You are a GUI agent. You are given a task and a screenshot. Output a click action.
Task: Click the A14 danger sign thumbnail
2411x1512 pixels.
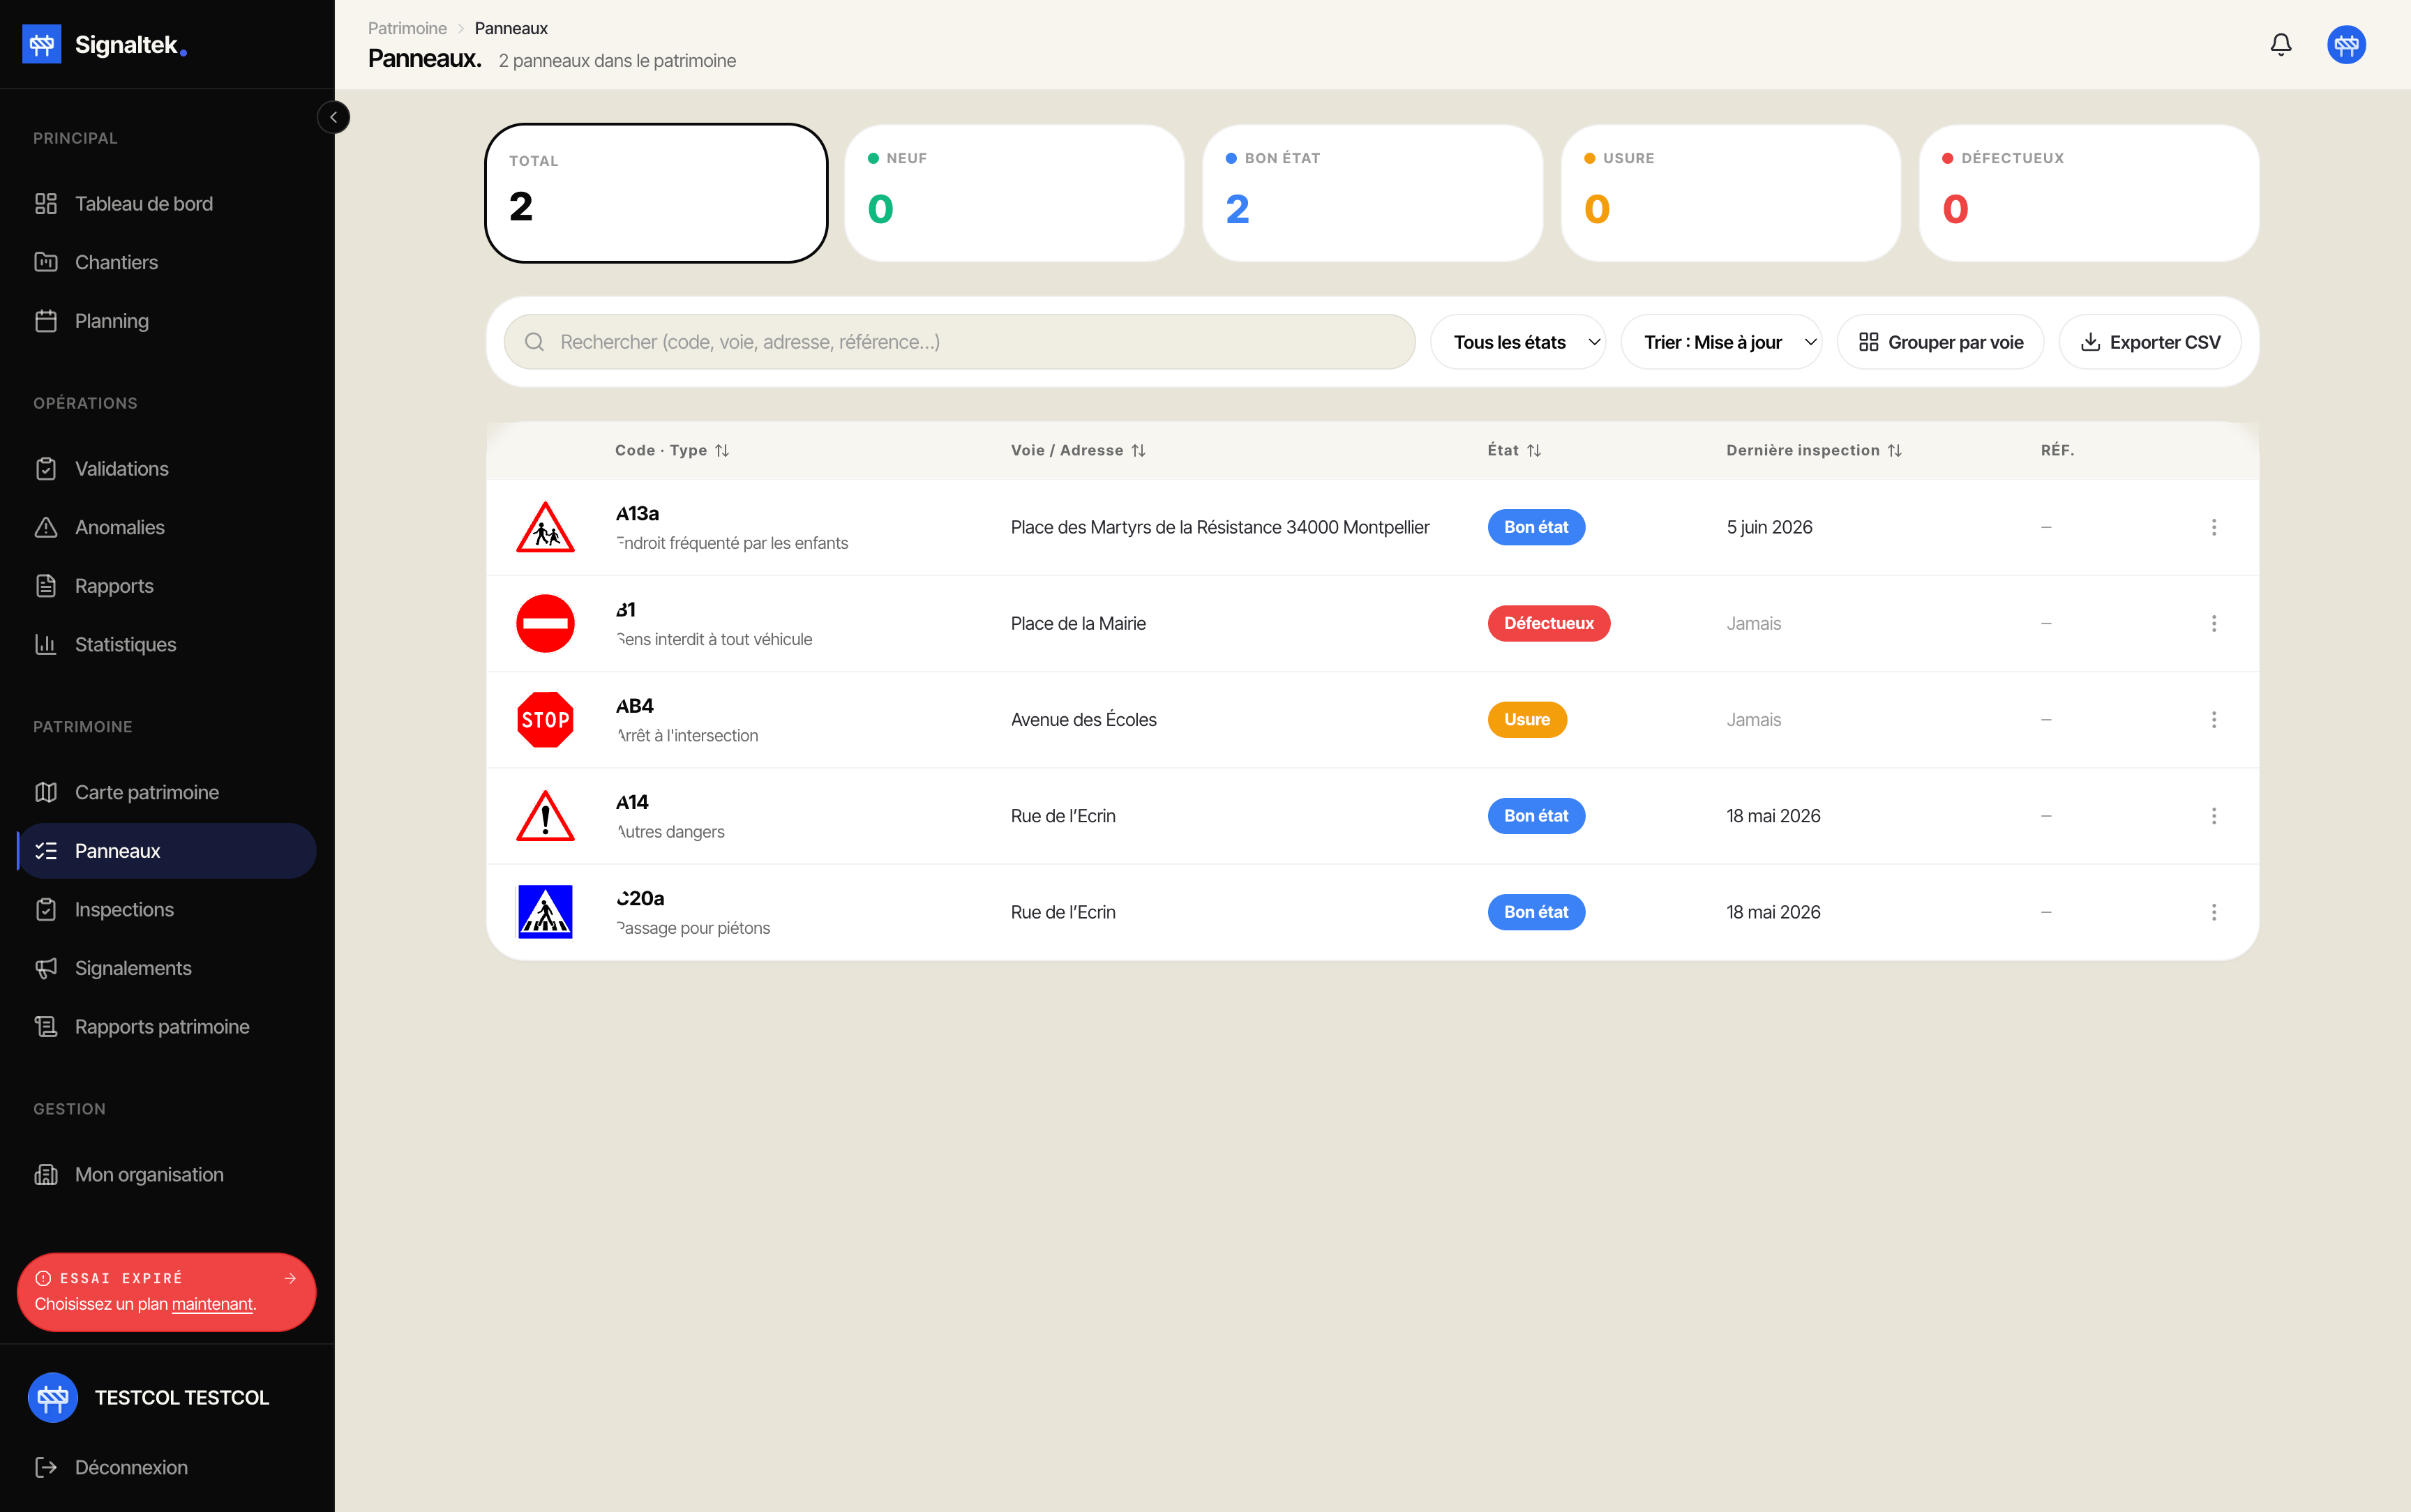click(x=545, y=816)
